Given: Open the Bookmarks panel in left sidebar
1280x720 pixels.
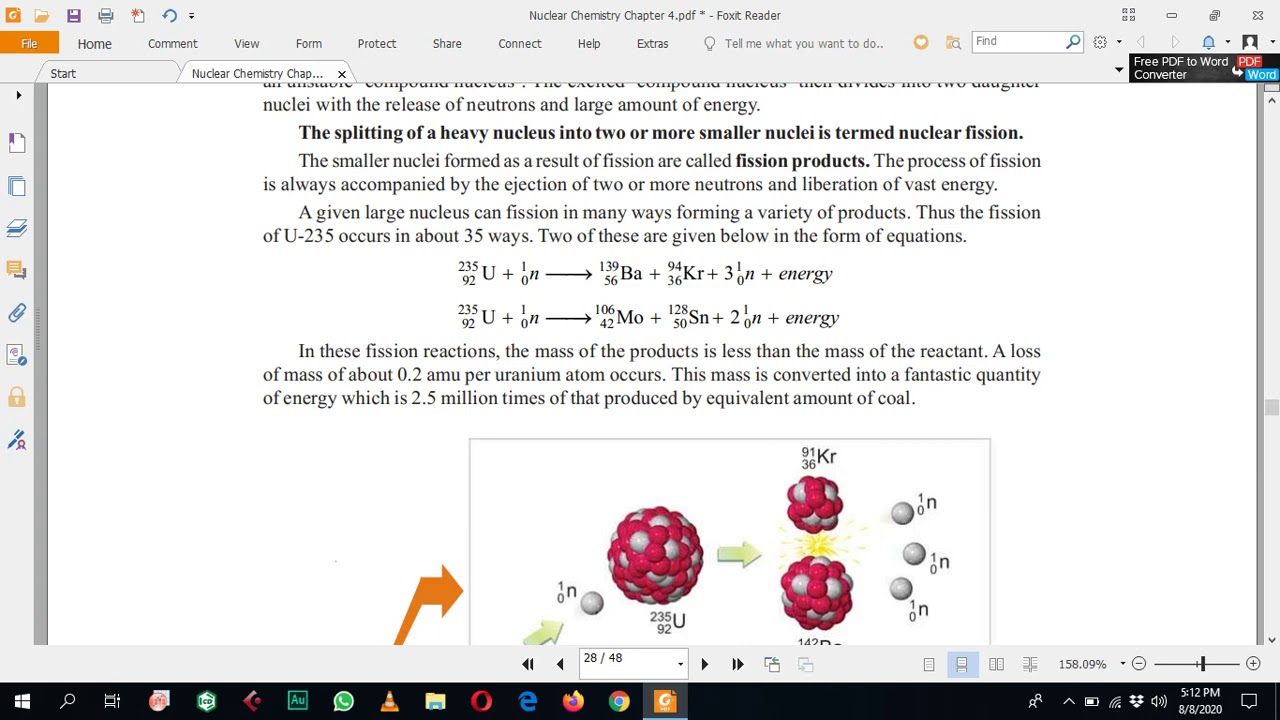Looking at the screenshot, I should 17,143.
